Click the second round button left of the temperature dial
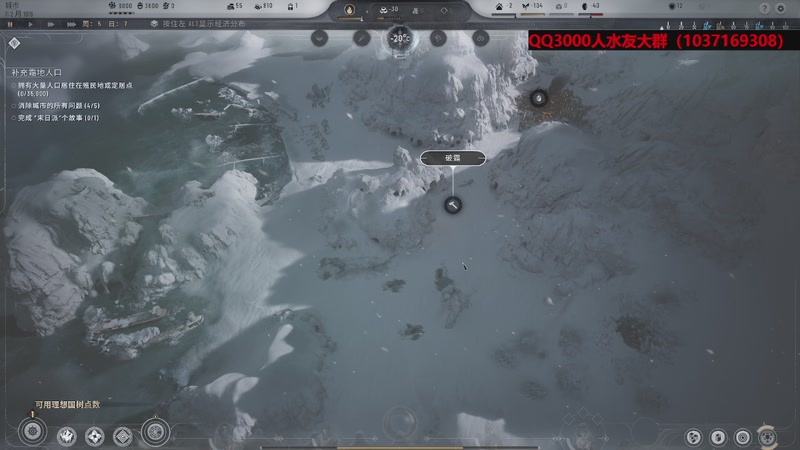Screen dimensions: 800x450 (319, 38)
